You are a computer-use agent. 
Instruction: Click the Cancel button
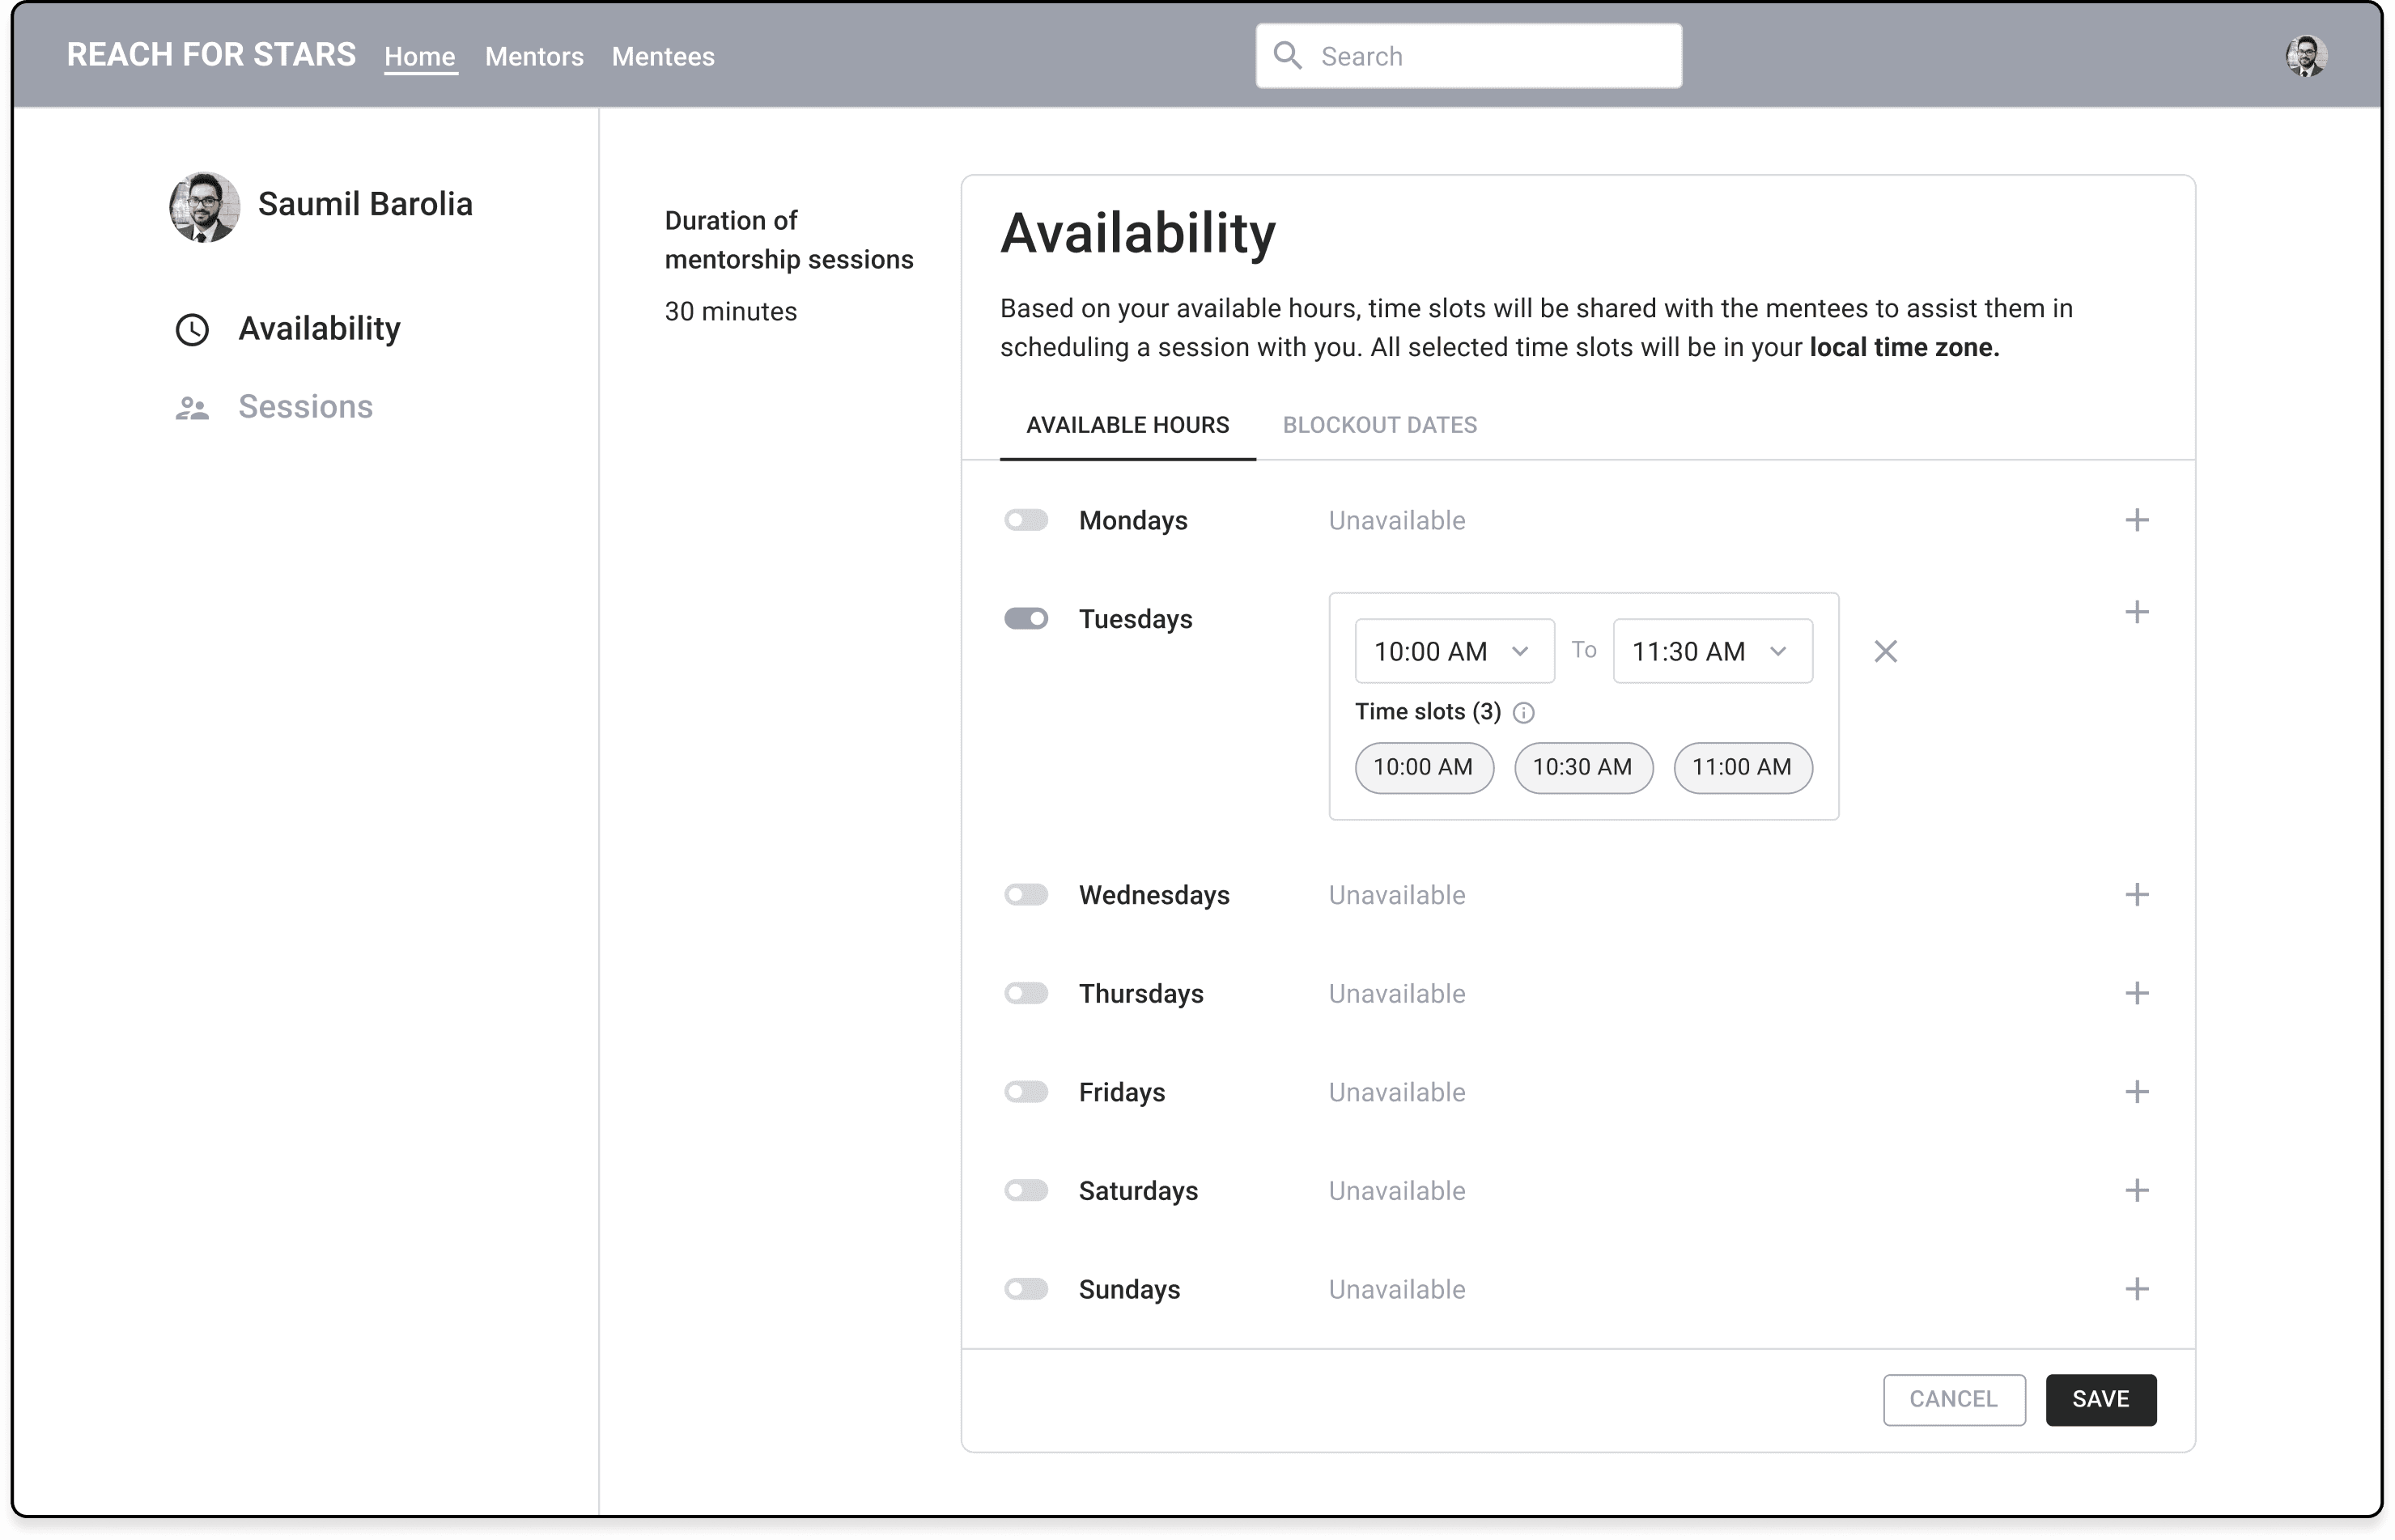point(1953,1399)
